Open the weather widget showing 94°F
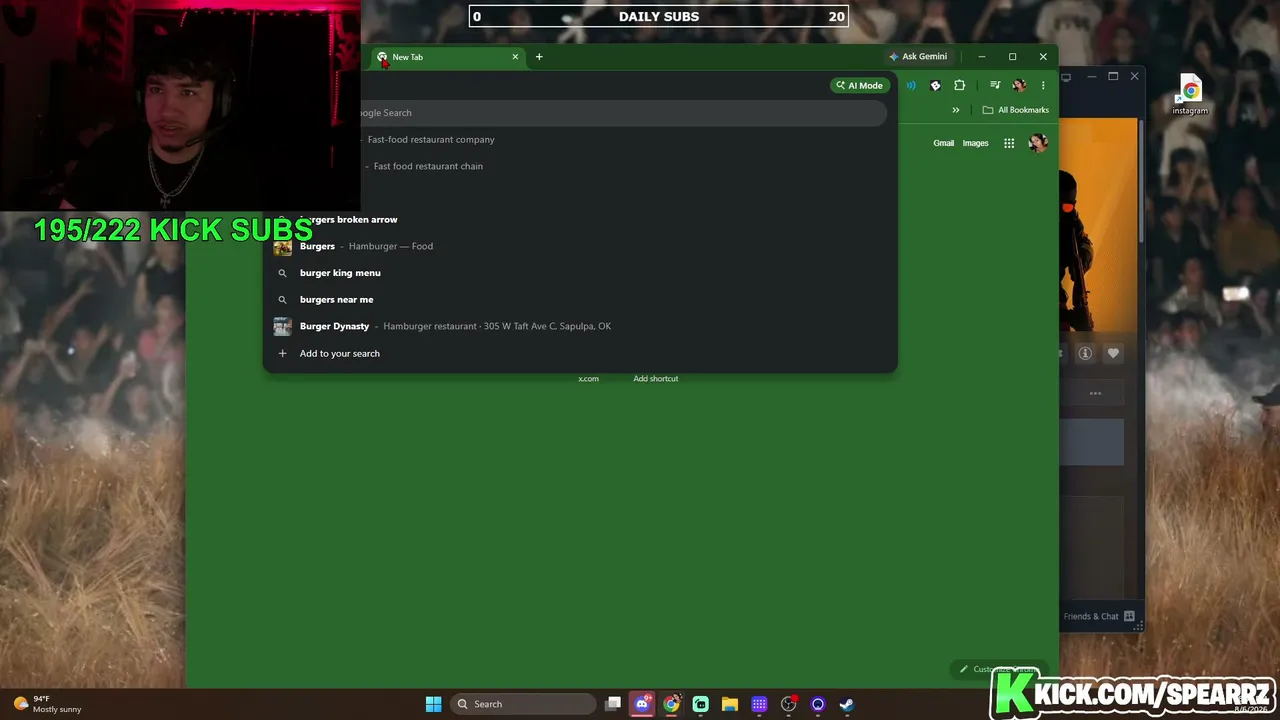This screenshot has width=1280, height=720. tap(48, 704)
